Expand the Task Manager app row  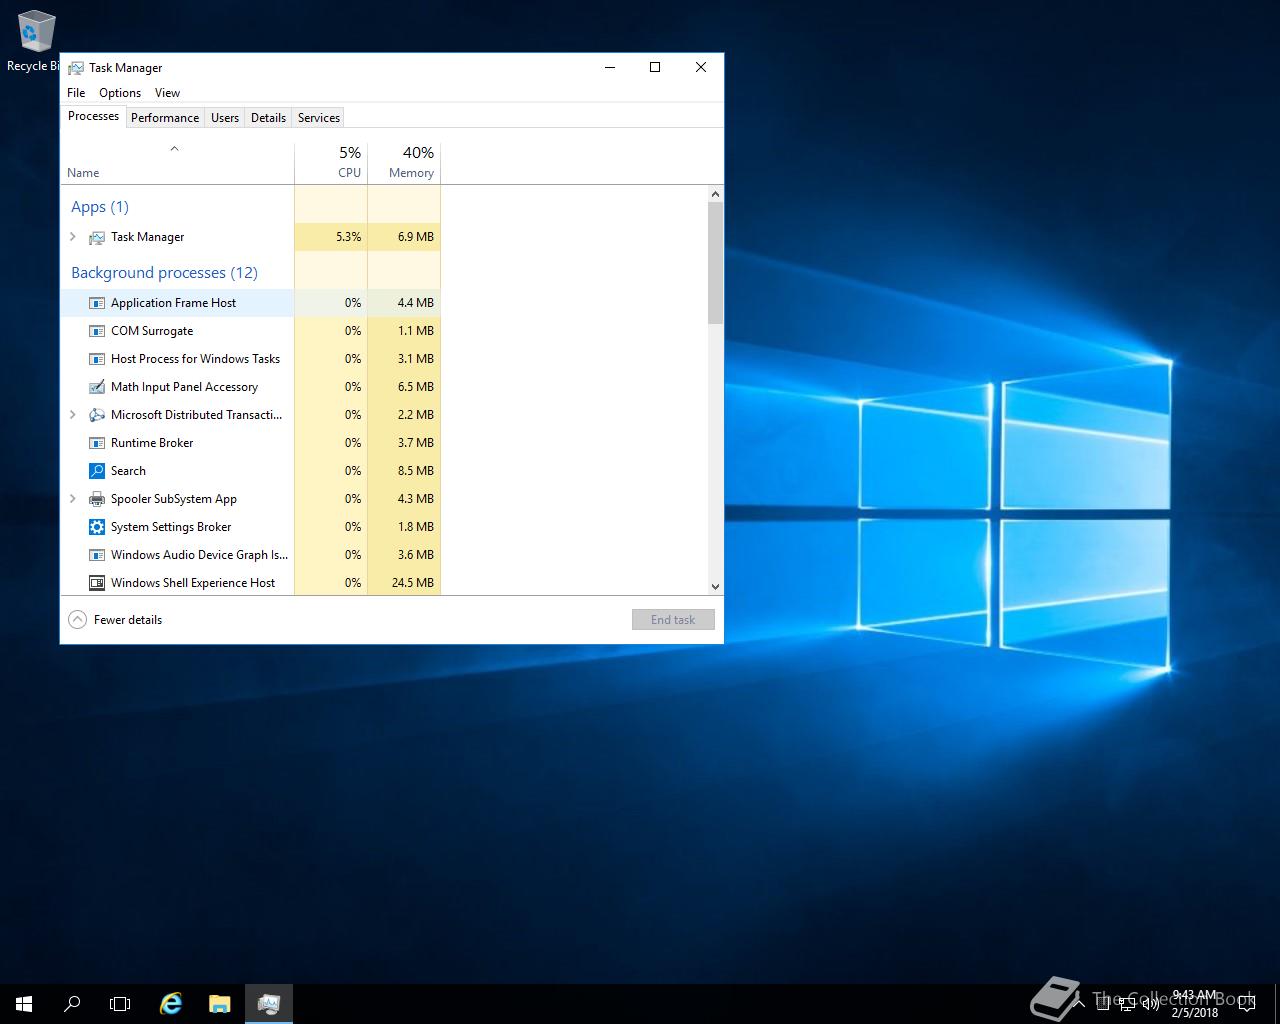73,237
